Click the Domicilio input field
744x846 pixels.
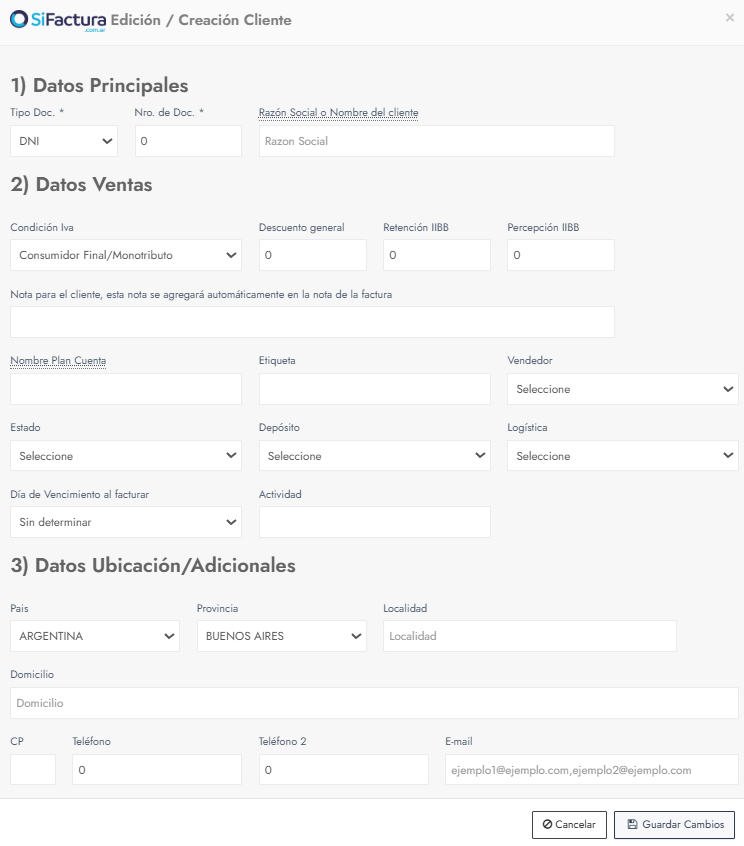point(374,703)
